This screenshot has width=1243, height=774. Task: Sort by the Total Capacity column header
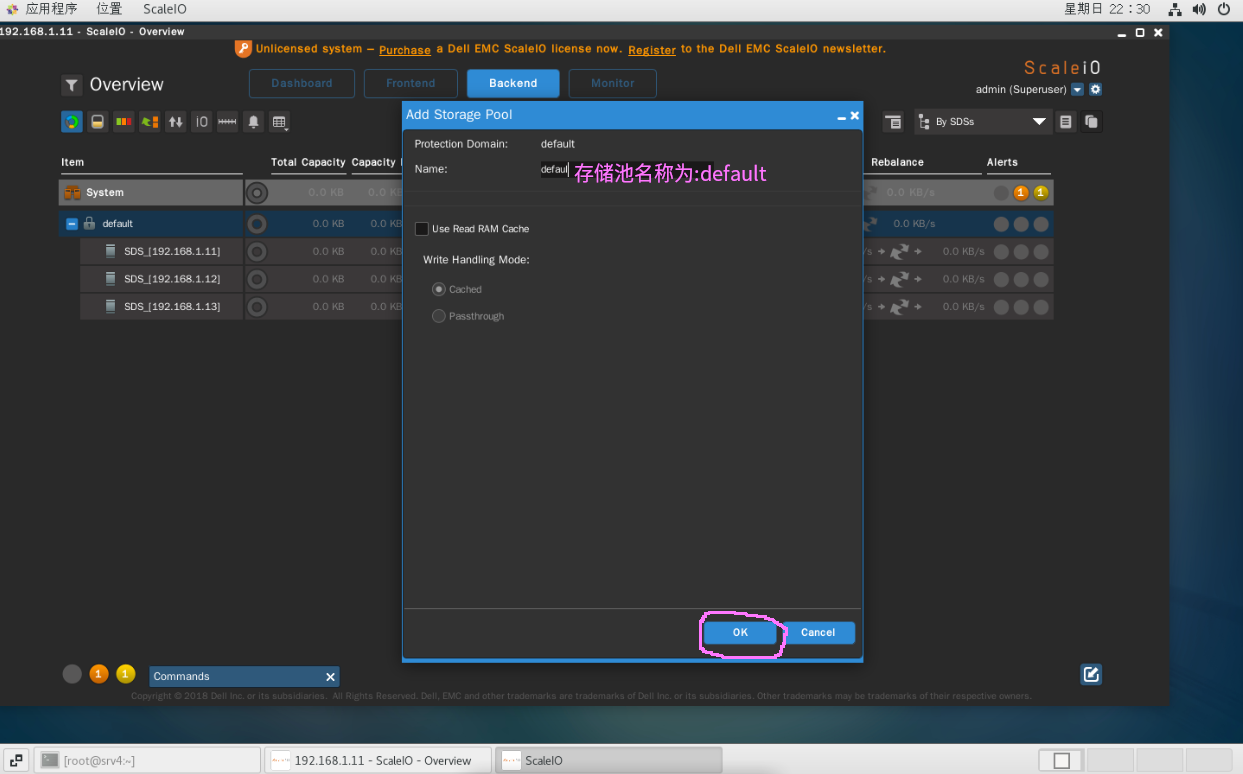(x=308, y=162)
